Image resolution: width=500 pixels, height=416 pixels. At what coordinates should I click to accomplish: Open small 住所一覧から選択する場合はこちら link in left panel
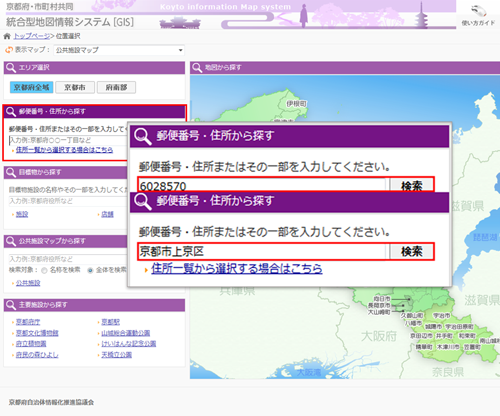tap(64, 150)
